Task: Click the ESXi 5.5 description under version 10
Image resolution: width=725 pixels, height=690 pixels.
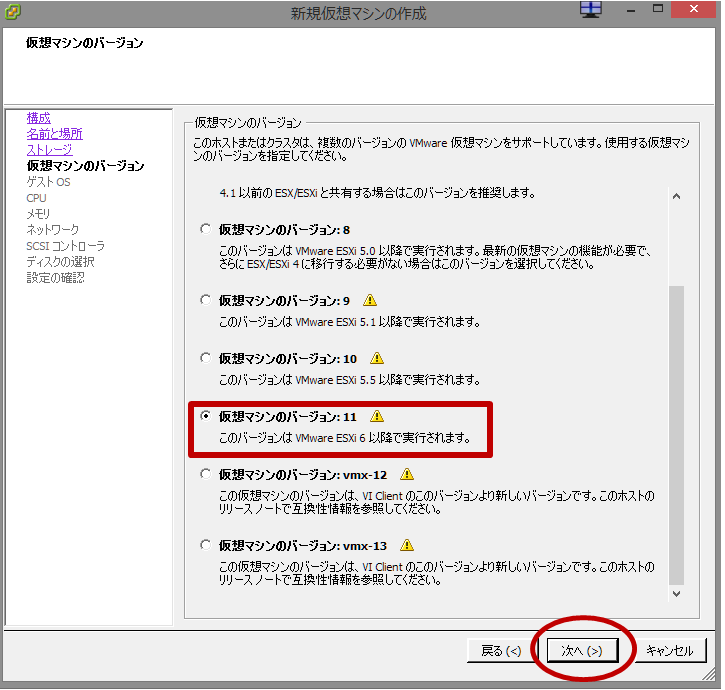Action: 350,380
